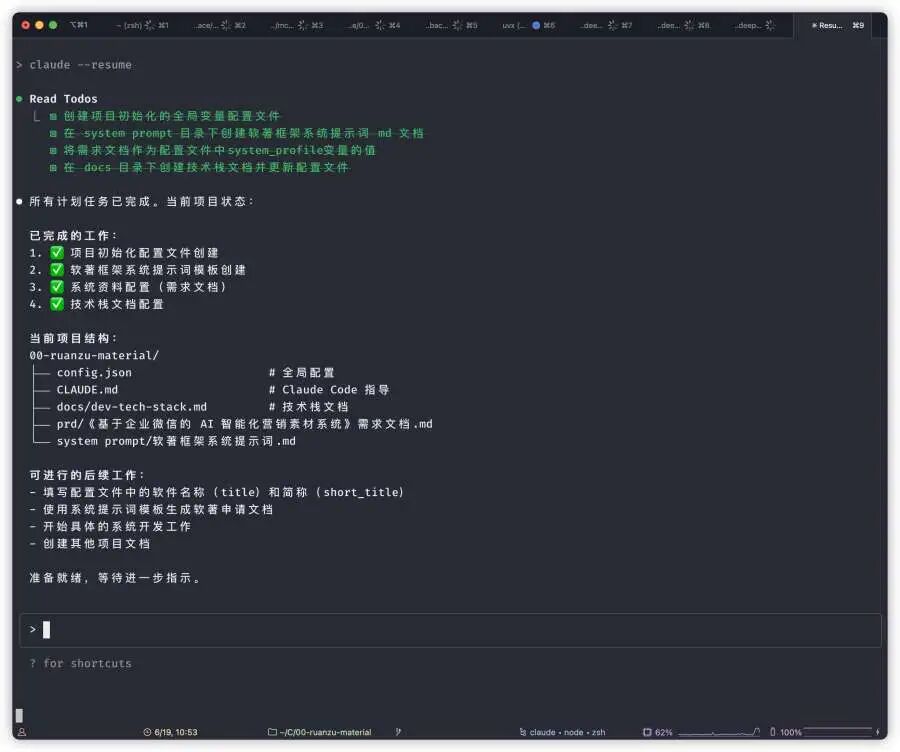Click the clock icon in the status bar
The width and height of the screenshot is (900, 752).
147,732
